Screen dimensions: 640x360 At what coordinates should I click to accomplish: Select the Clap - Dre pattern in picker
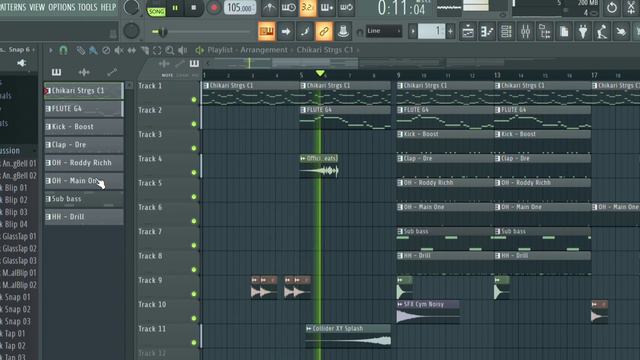84,145
